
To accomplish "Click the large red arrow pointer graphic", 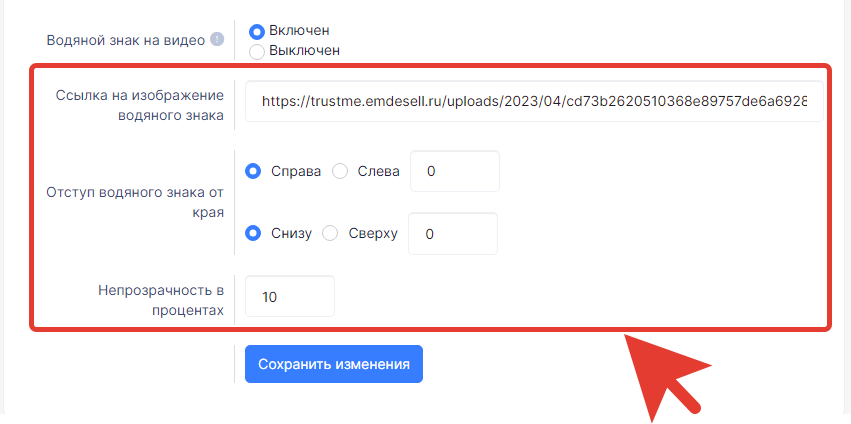I will (668, 377).
